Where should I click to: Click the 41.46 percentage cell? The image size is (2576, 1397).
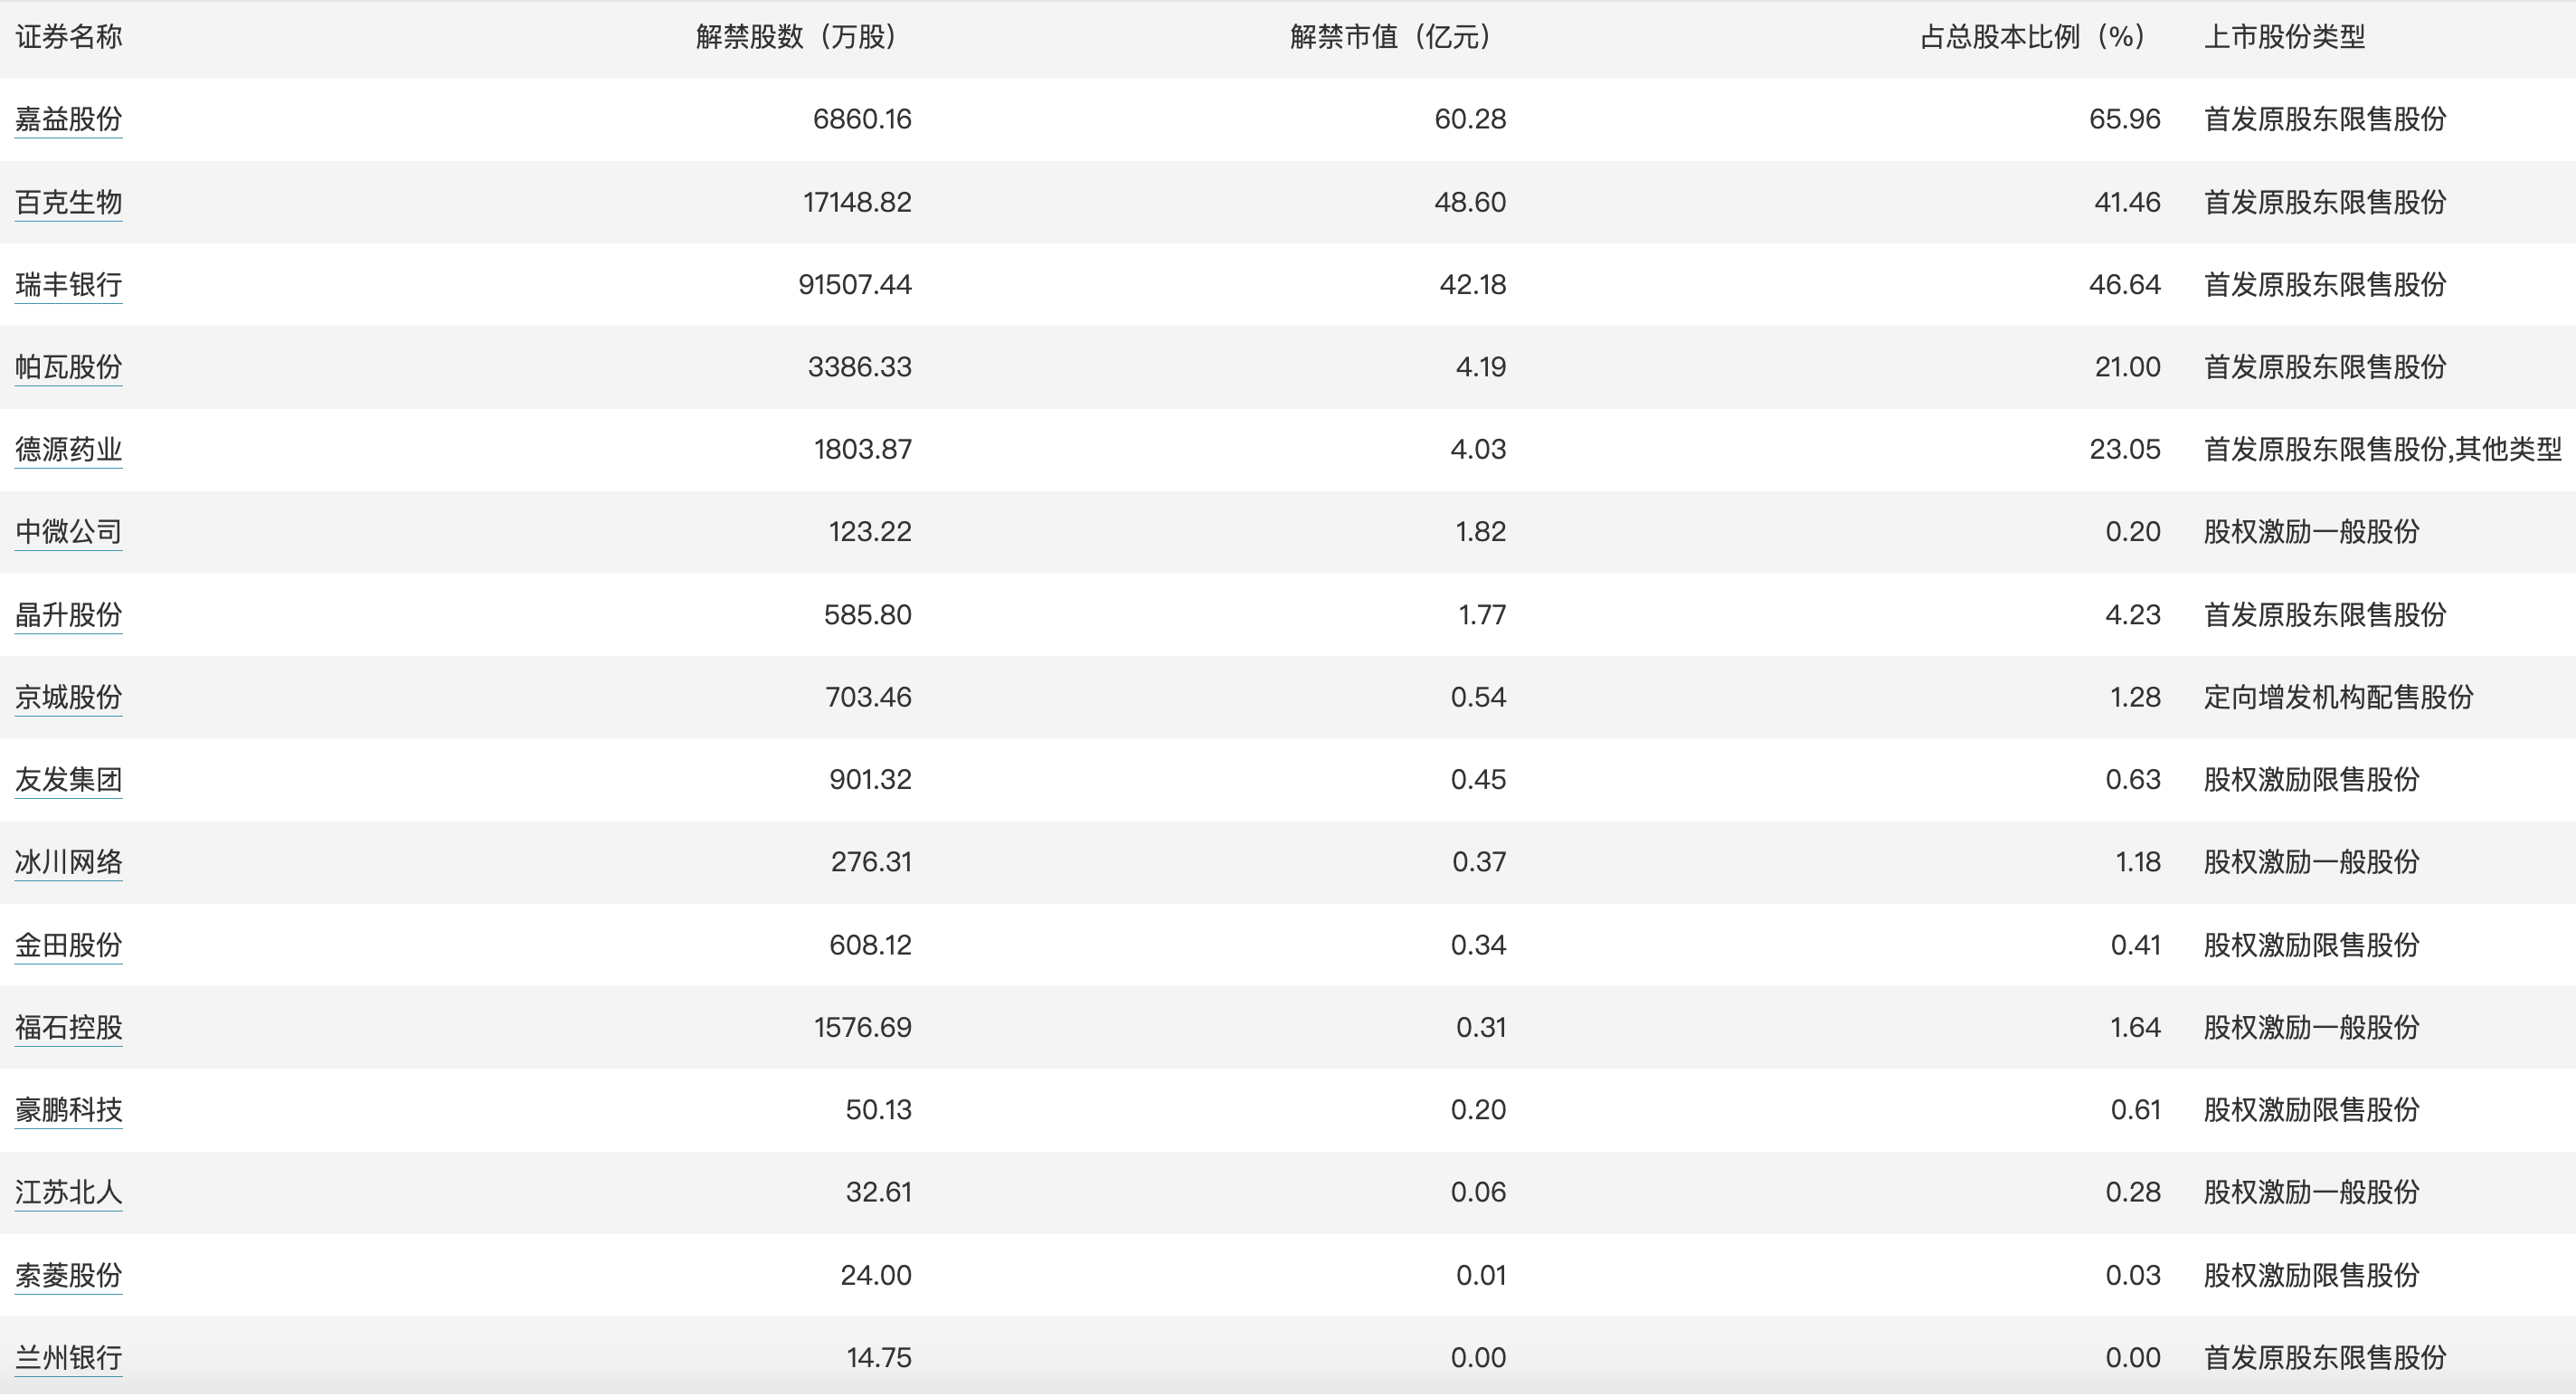2128,202
